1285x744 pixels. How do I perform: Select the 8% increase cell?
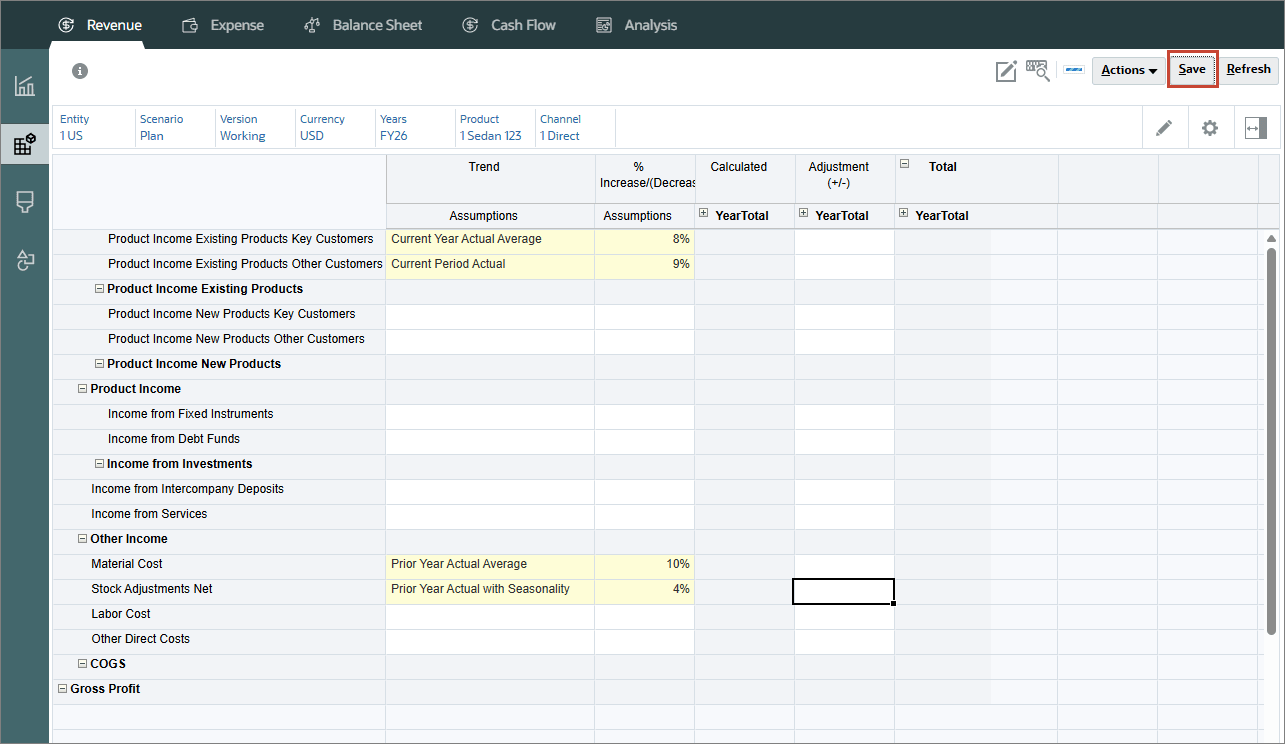click(645, 240)
